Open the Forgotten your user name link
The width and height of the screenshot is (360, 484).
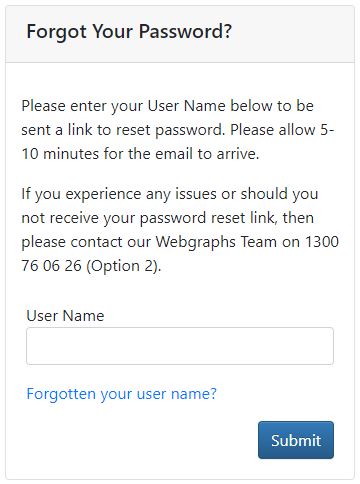coord(121,394)
